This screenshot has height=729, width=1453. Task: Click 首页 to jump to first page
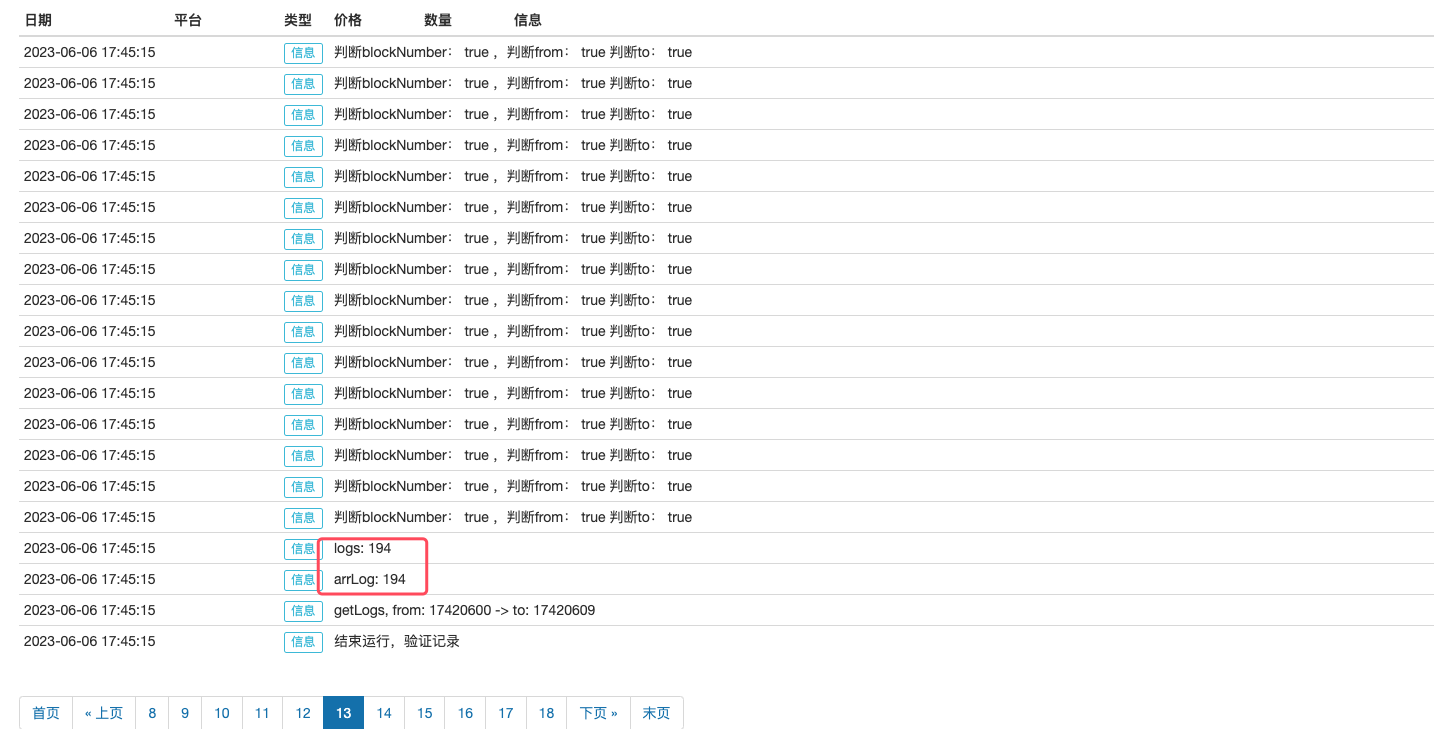[x=45, y=713]
